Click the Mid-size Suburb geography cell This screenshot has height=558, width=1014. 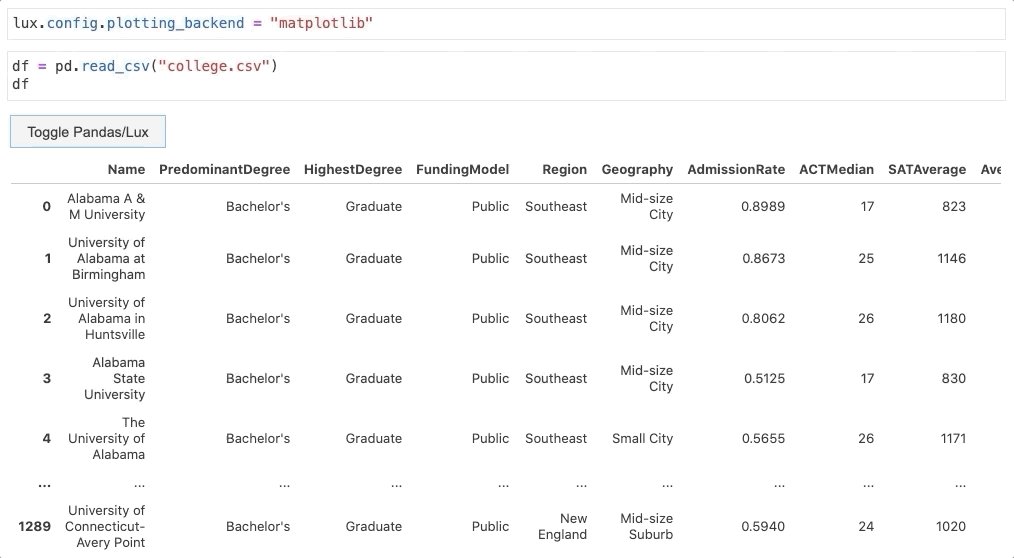coord(647,526)
